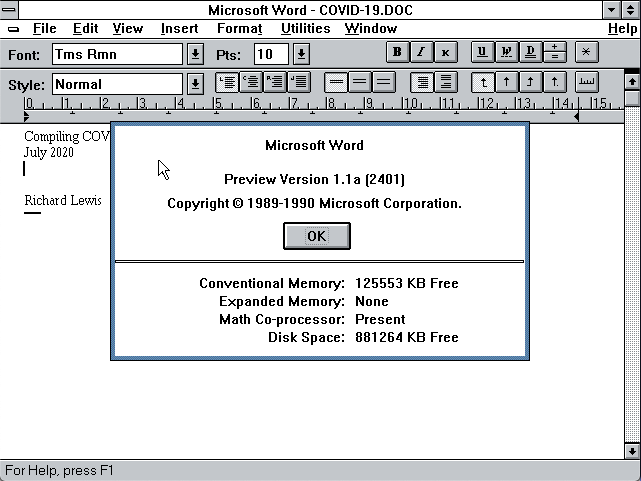Click the text 'Richard Lewis'
Image resolution: width=641 pixels, height=481 pixels.
(63, 200)
